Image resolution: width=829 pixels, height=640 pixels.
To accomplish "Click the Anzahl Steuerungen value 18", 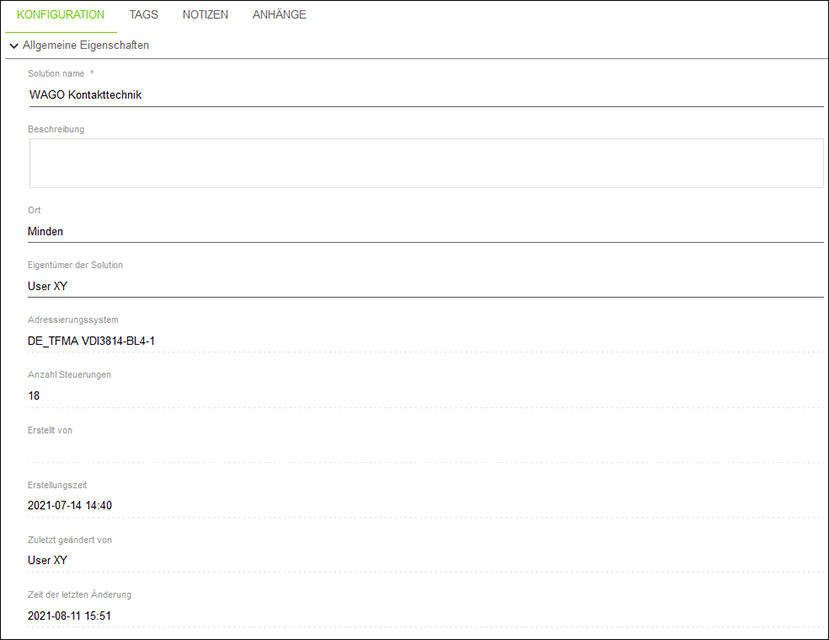I will point(34,396).
